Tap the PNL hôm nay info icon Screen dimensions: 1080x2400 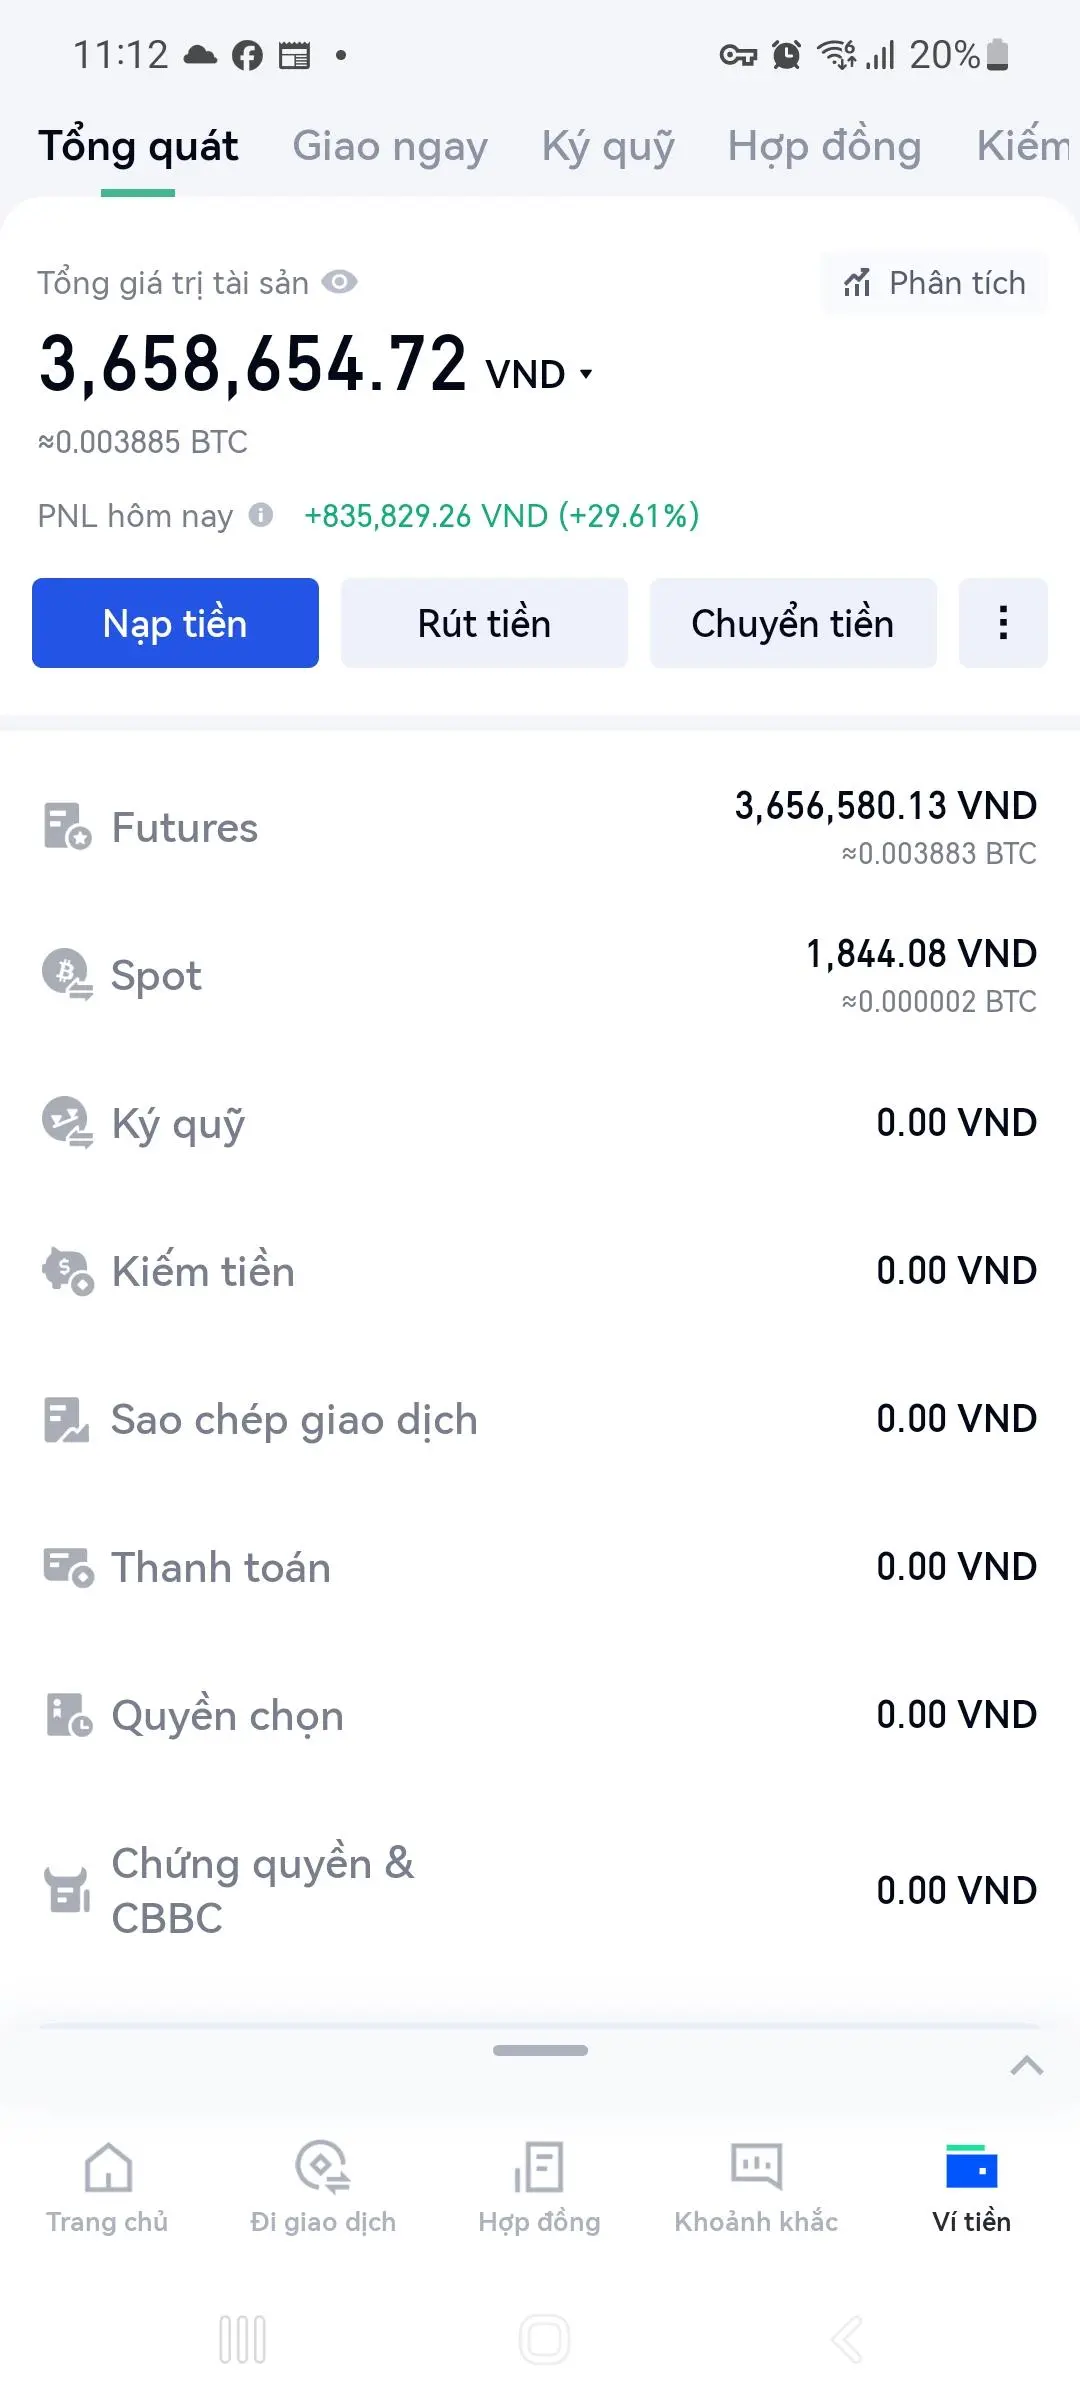pyautogui.click(x=261, y=515)
